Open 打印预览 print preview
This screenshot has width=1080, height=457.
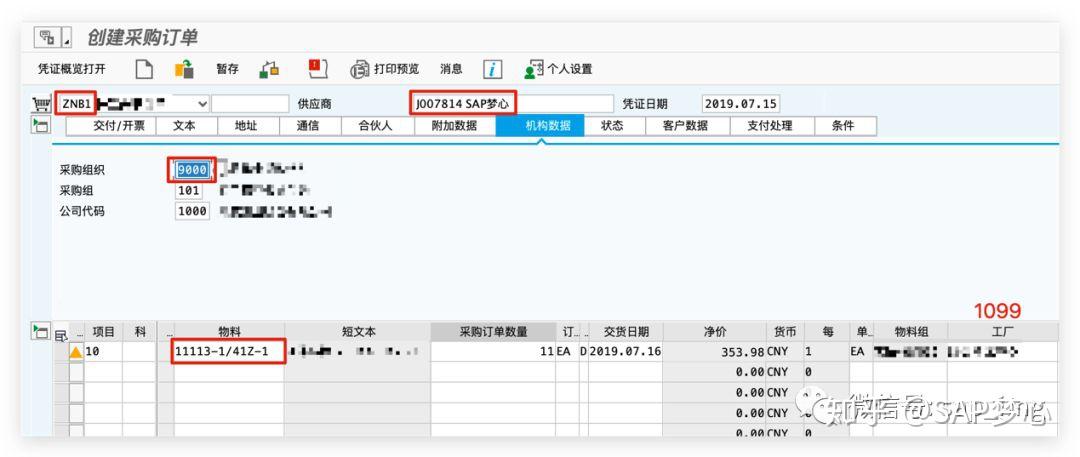click(x=384, y=69)
